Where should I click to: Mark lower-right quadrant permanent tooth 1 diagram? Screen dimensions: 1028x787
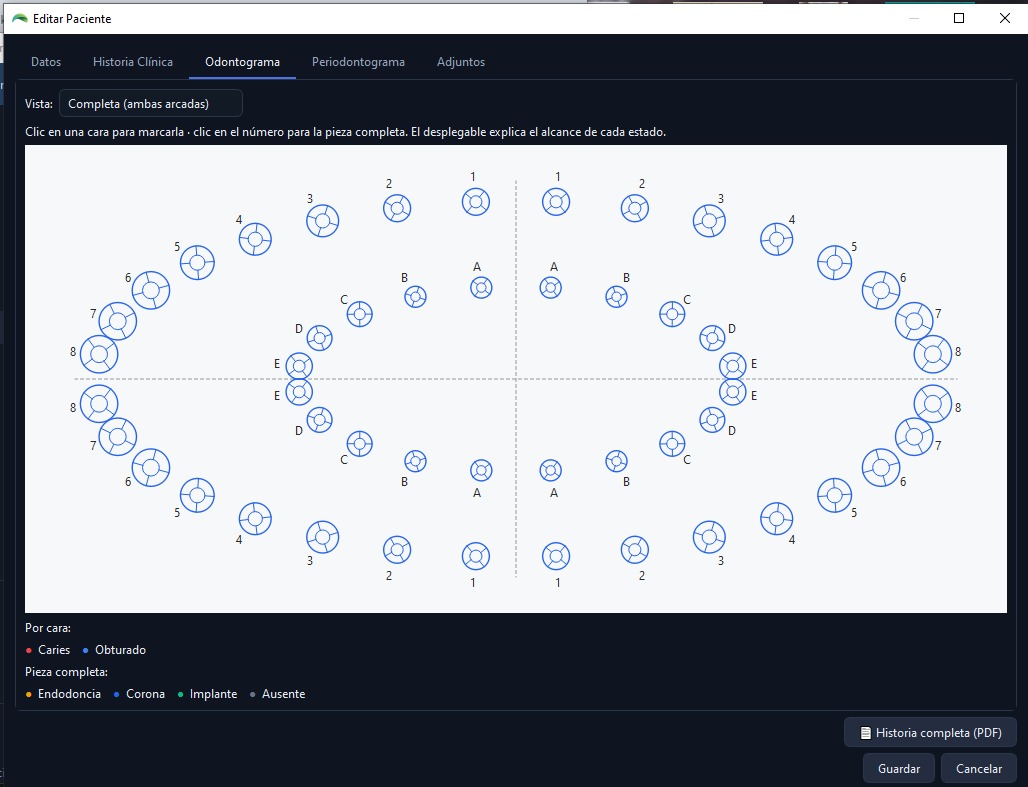pos(556,556)
